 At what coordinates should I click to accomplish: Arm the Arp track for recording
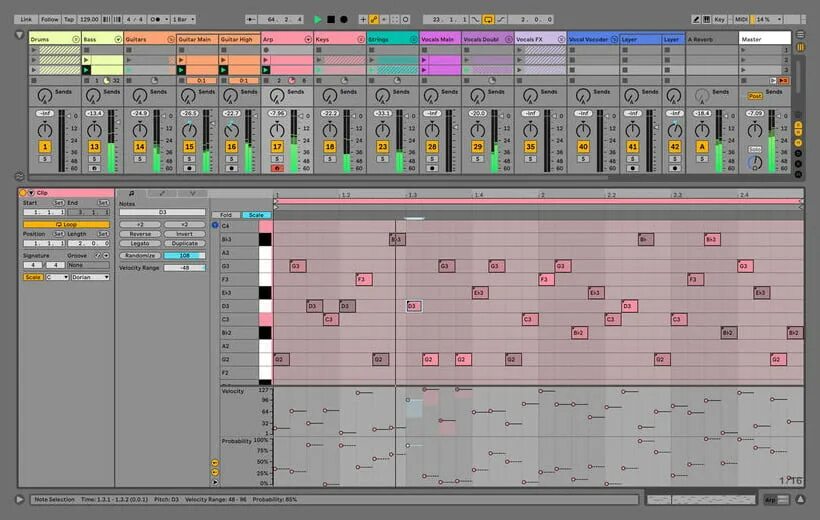(277, 168)
